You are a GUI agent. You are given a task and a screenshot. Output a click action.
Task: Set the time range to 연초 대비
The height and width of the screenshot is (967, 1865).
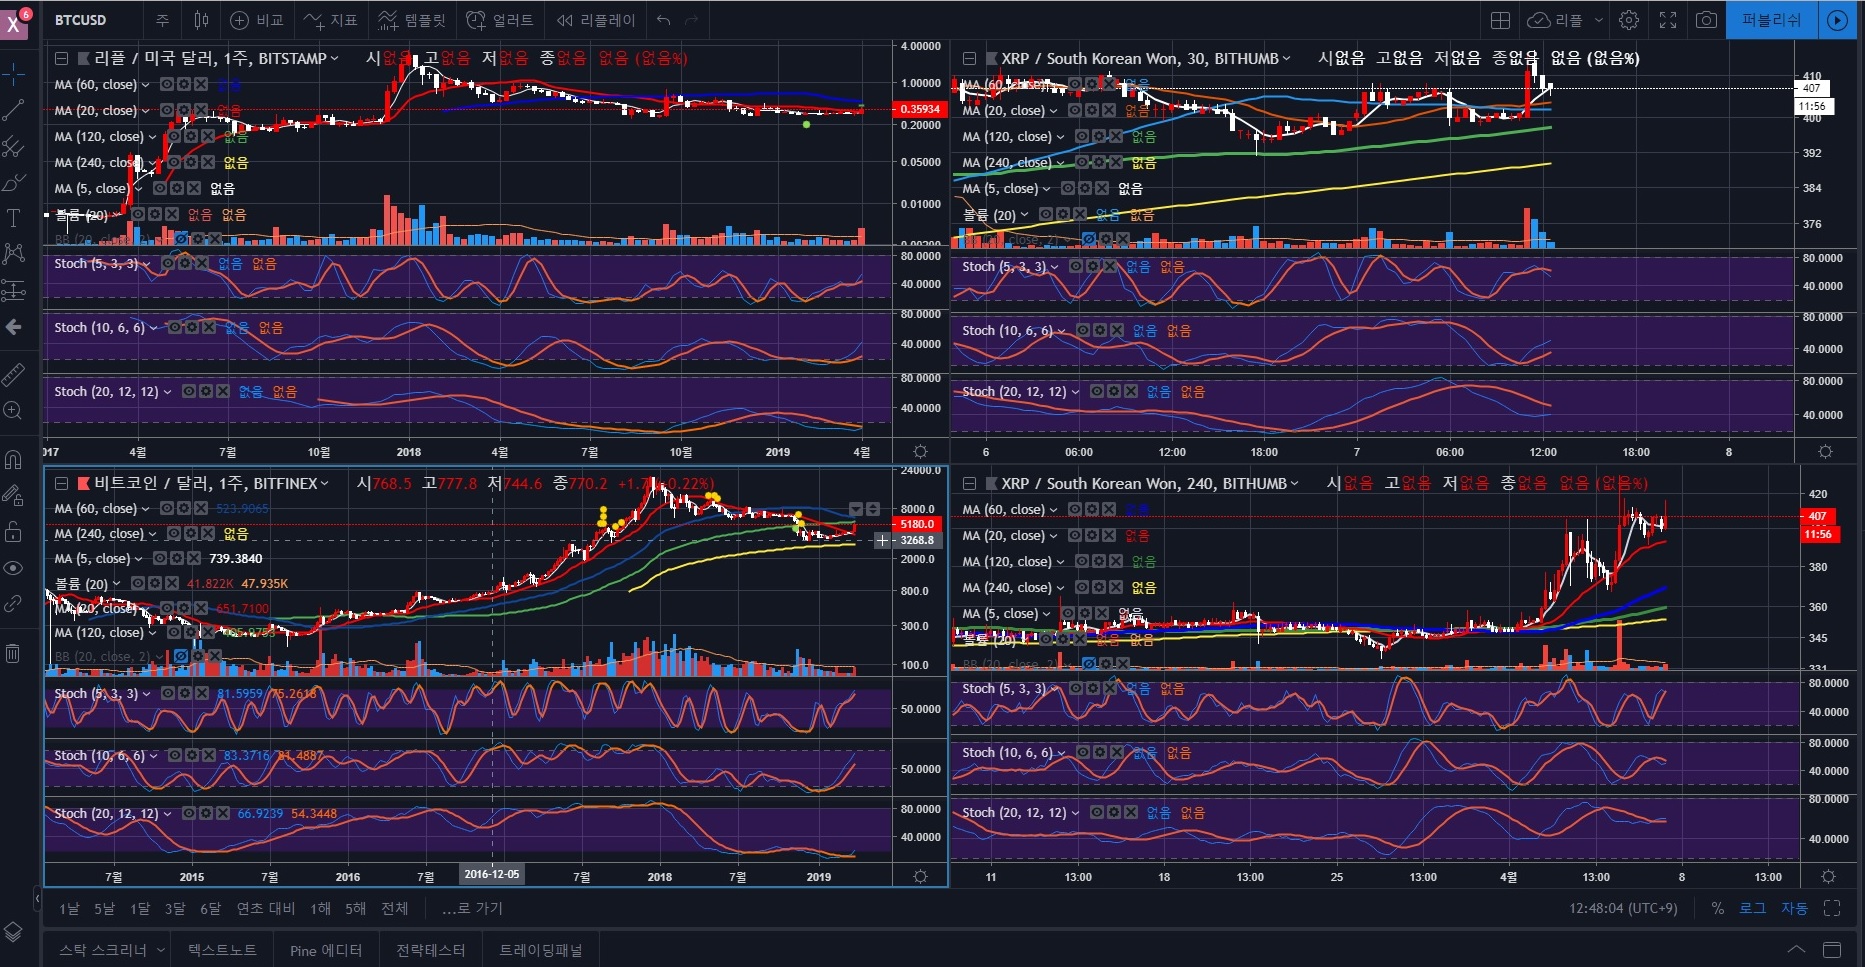point(265,908)
